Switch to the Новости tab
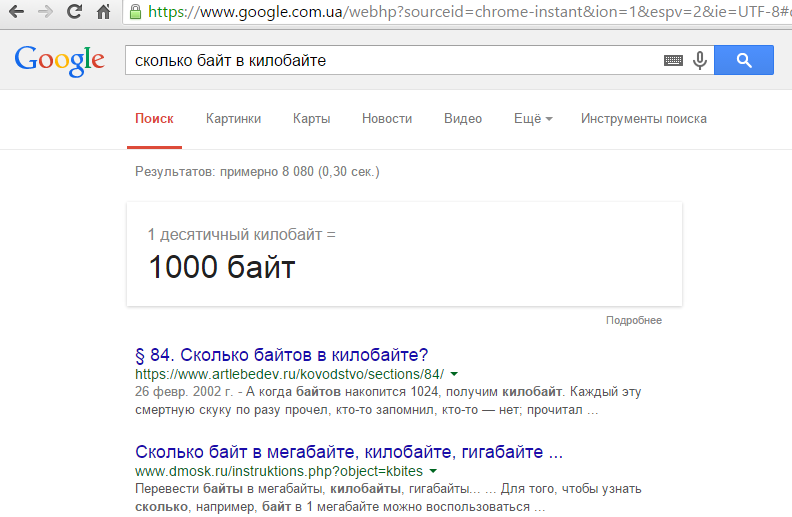The height and width of the screenshot is (517, 792). 387,119
